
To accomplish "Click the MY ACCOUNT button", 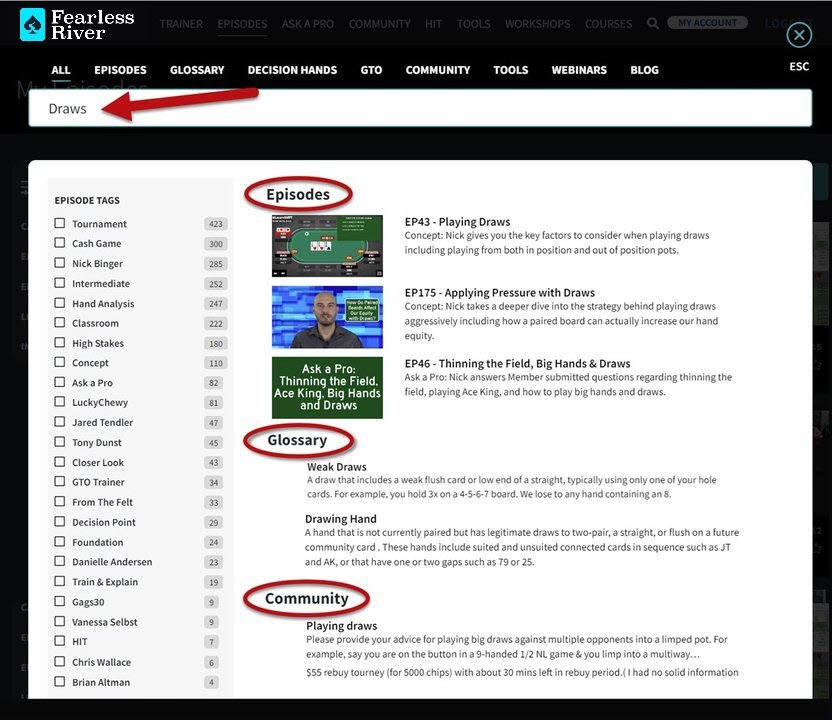I will tap(707, 21).
